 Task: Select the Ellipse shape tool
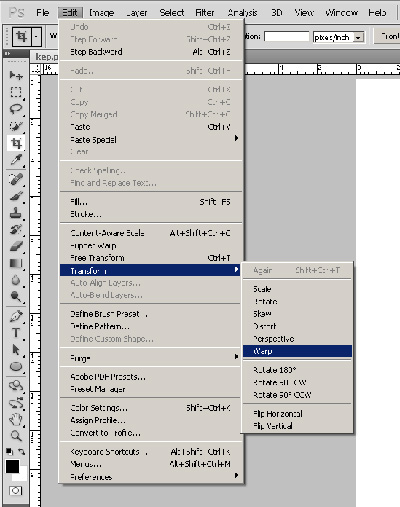point(16,367)
